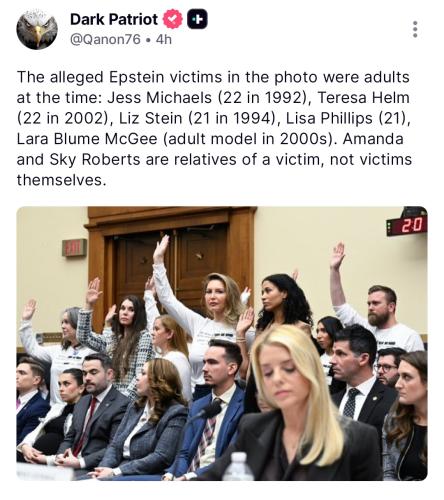Click the pink verified checkmark badge
This screenshot has height=500, width=444.
click(173, 19)
